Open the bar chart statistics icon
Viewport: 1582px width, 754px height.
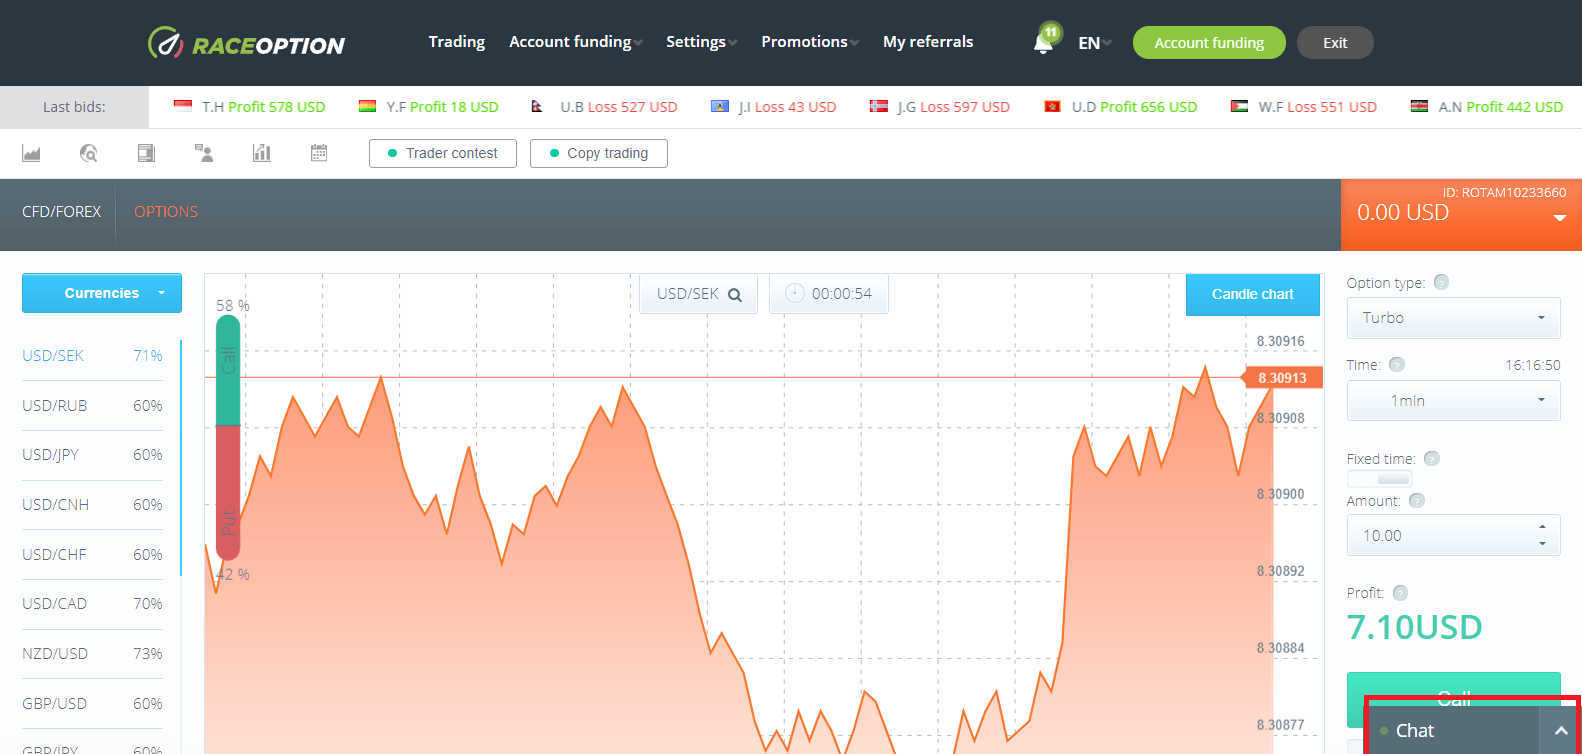262,153
